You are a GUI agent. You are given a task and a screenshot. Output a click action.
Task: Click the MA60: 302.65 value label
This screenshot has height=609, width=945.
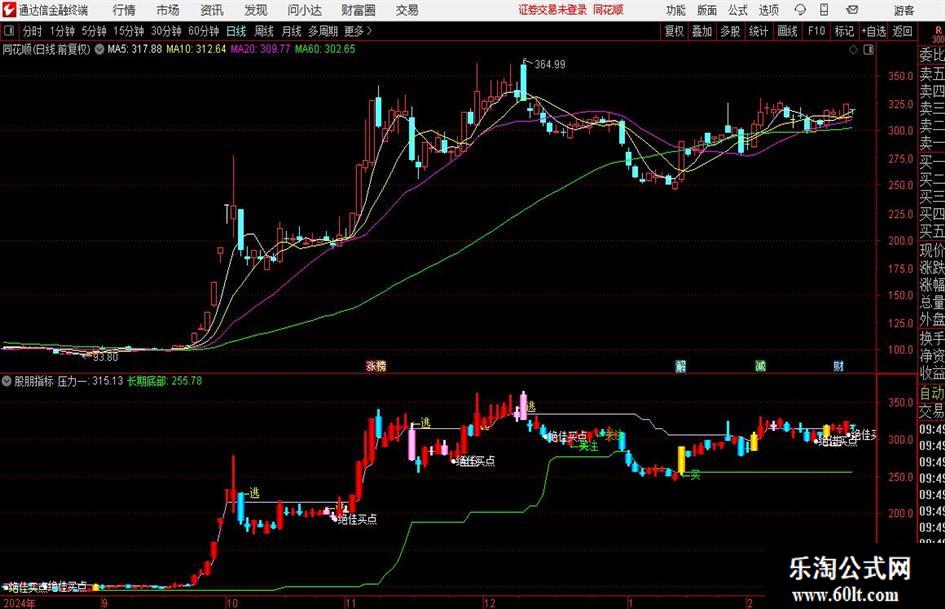pos(325,49)
